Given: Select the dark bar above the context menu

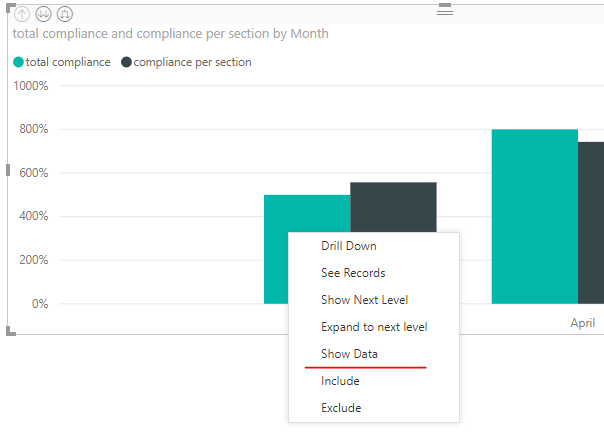Looking at the screenshot, I should [x=393, y=207].
